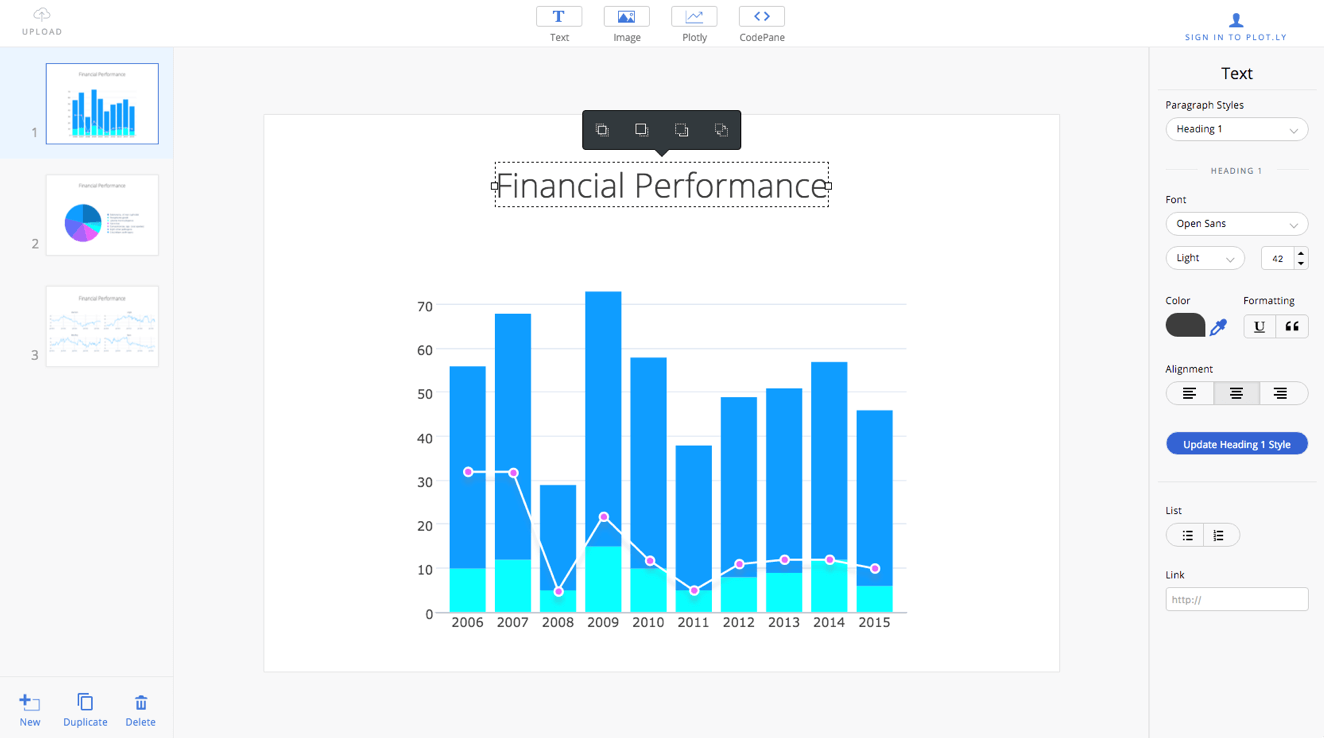Align text left
This screenshot has height=738, width=1324.
[x=1190, y=393]
